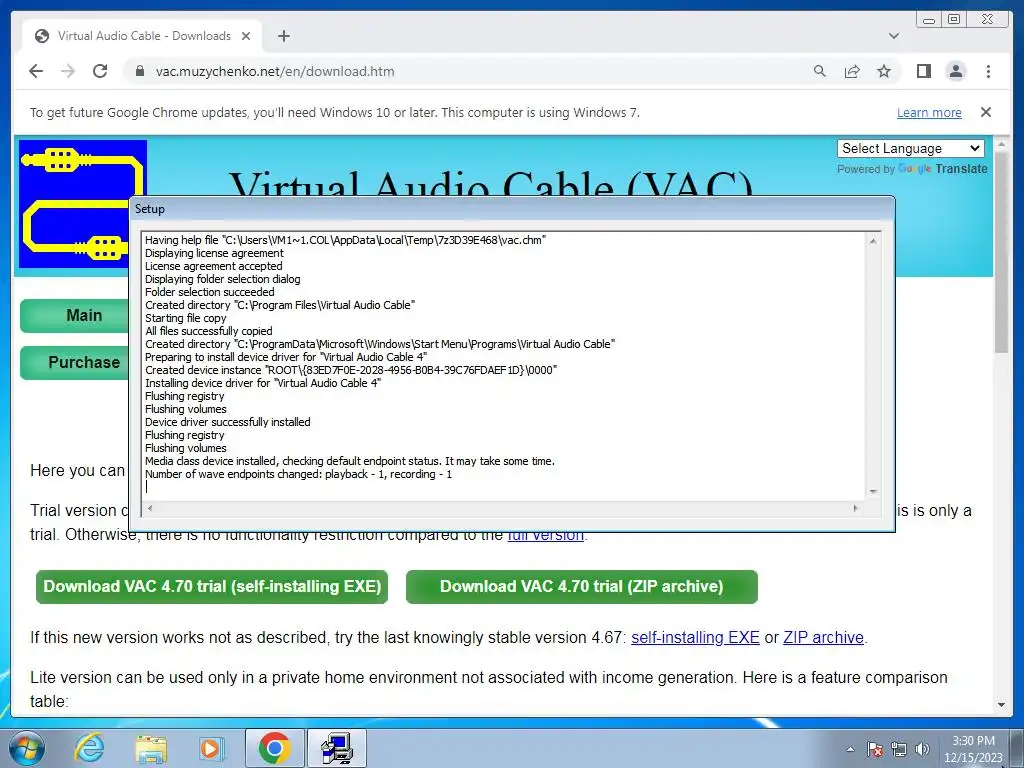Bookmark this page with the star icon
The width and height of the screenshot is (1024, 768).
click(x=884, y=71)
